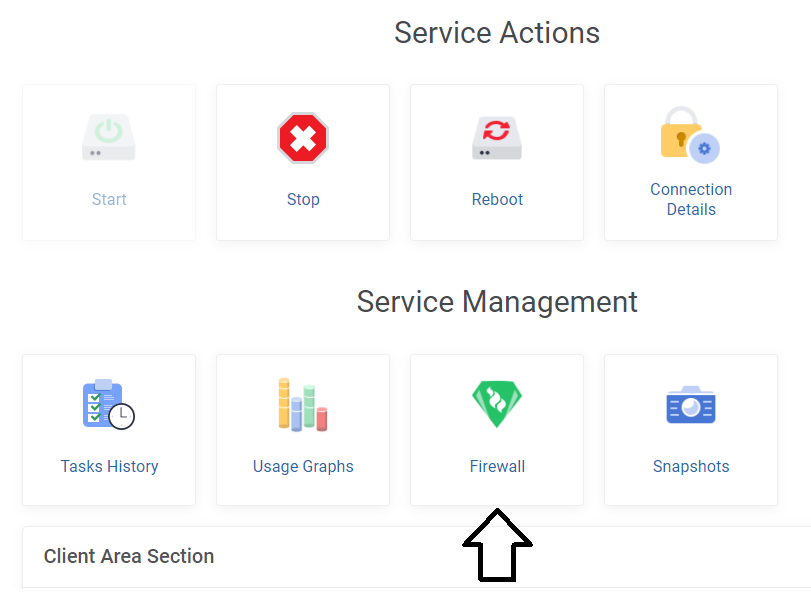This screenshot has width=811, height=608.
Task: Click the Service Actions heading
Action: (497, 33)
